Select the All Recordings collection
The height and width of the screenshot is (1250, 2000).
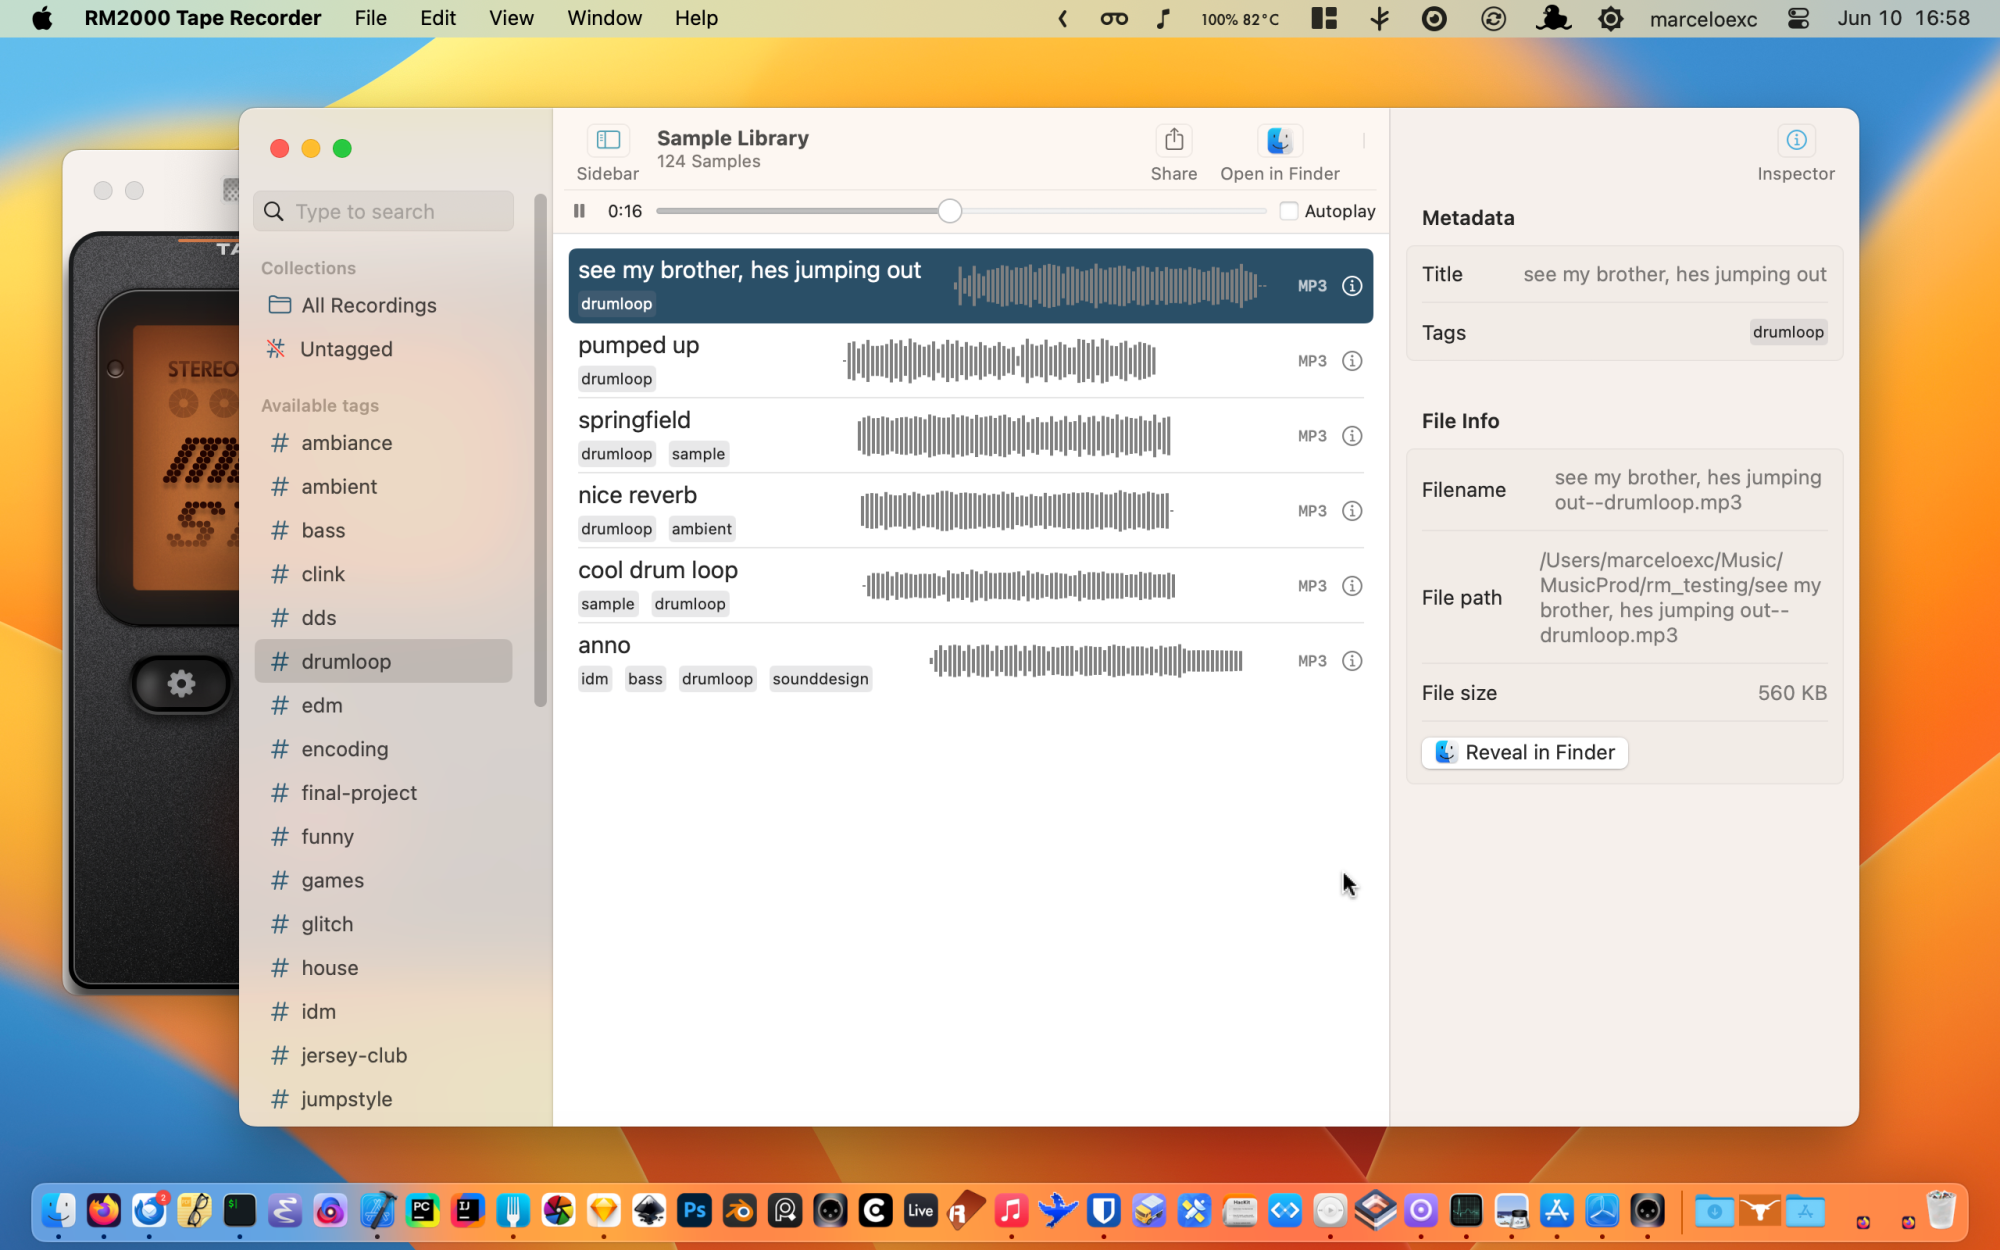click(368, 305)
